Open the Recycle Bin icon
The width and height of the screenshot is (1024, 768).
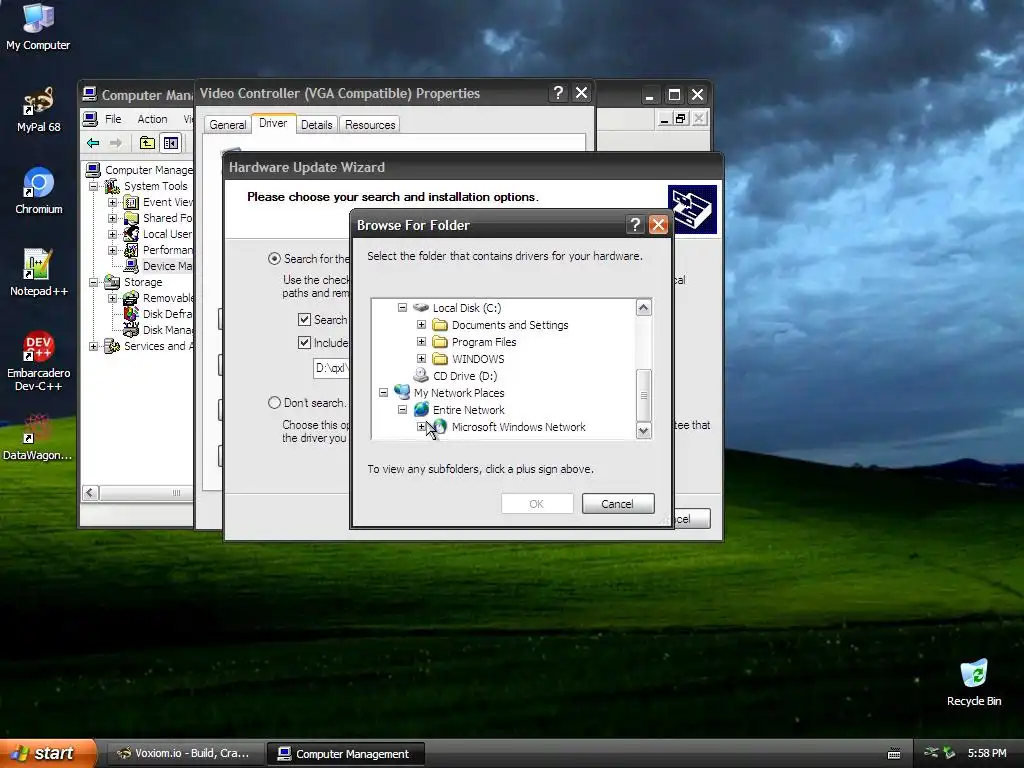click(974, 683)
